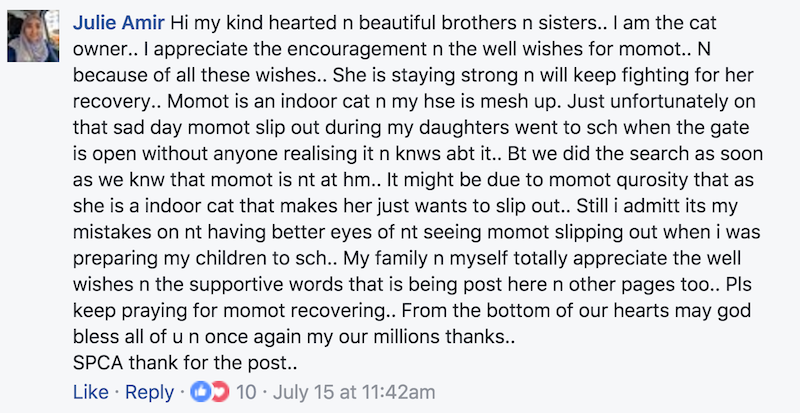This screenshot has width=800, height=413.
Task: Click the blue thumbs-up reaction icon
Action: point(199,392)
